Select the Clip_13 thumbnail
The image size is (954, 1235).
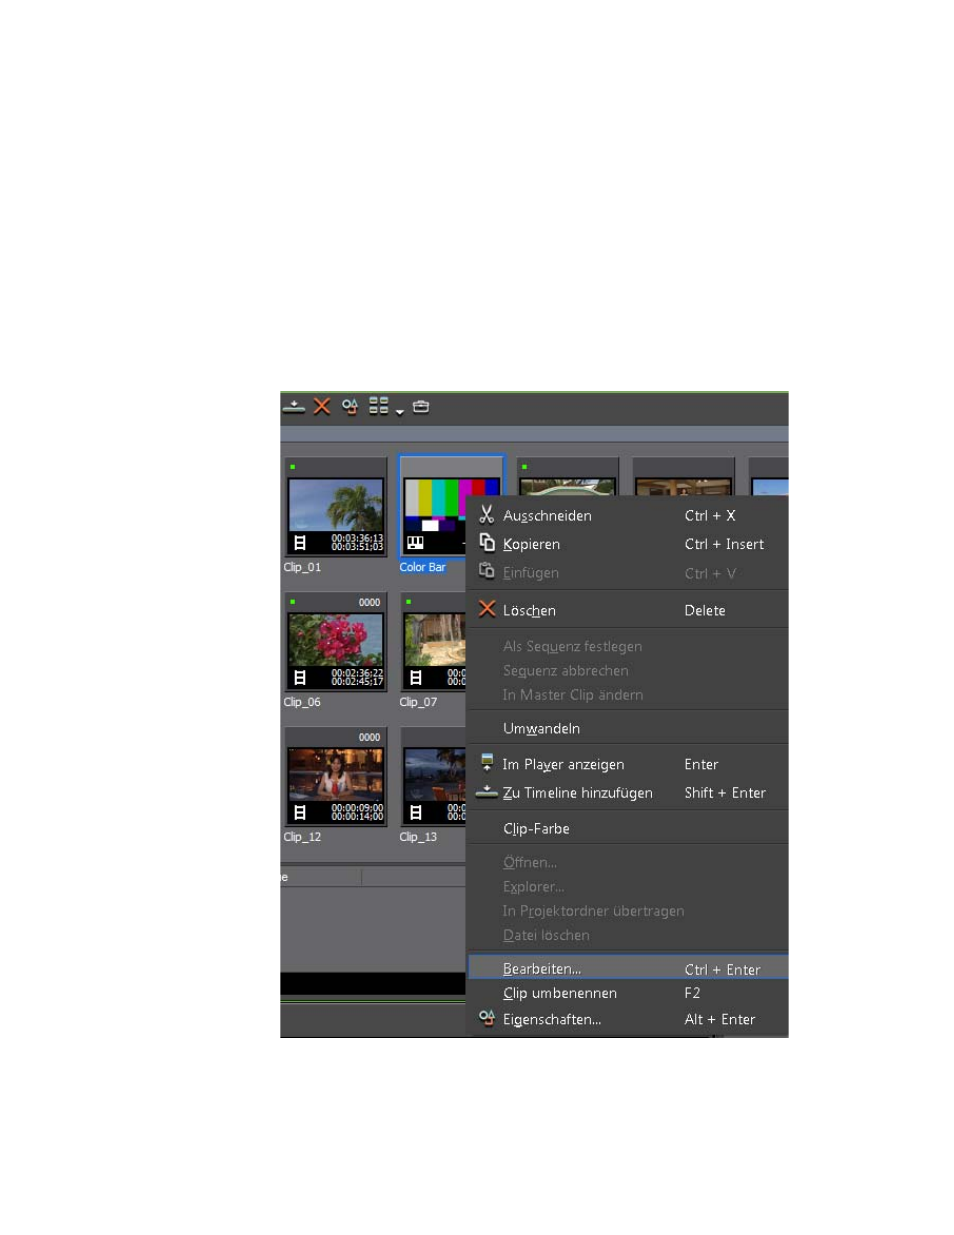(433, 776)
